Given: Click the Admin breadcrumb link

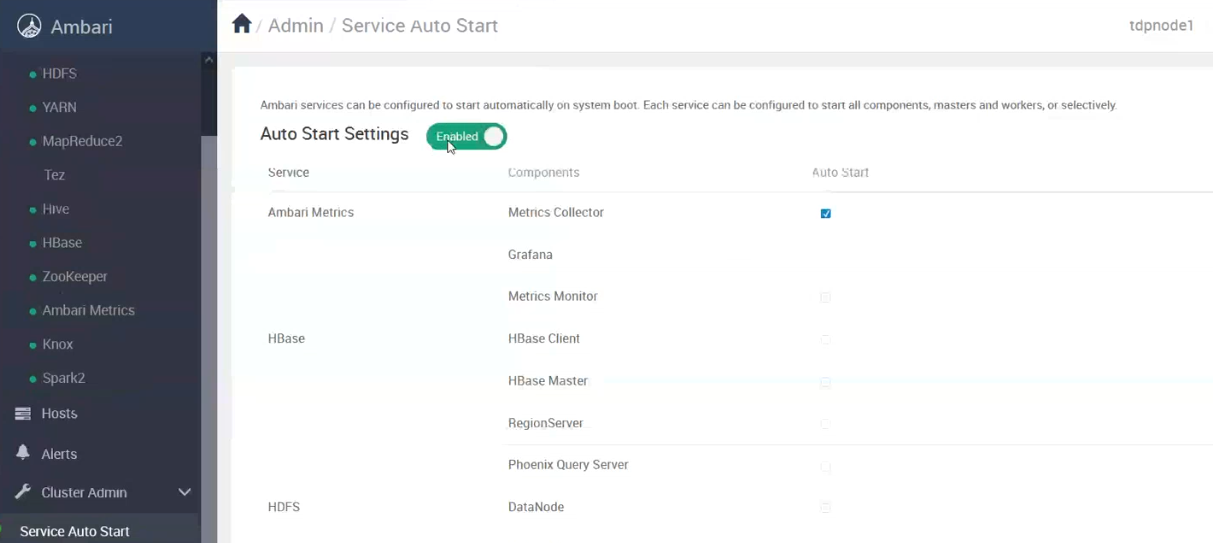Looking at the screenshot, I should pyautogui.click(x=296, y=26).
